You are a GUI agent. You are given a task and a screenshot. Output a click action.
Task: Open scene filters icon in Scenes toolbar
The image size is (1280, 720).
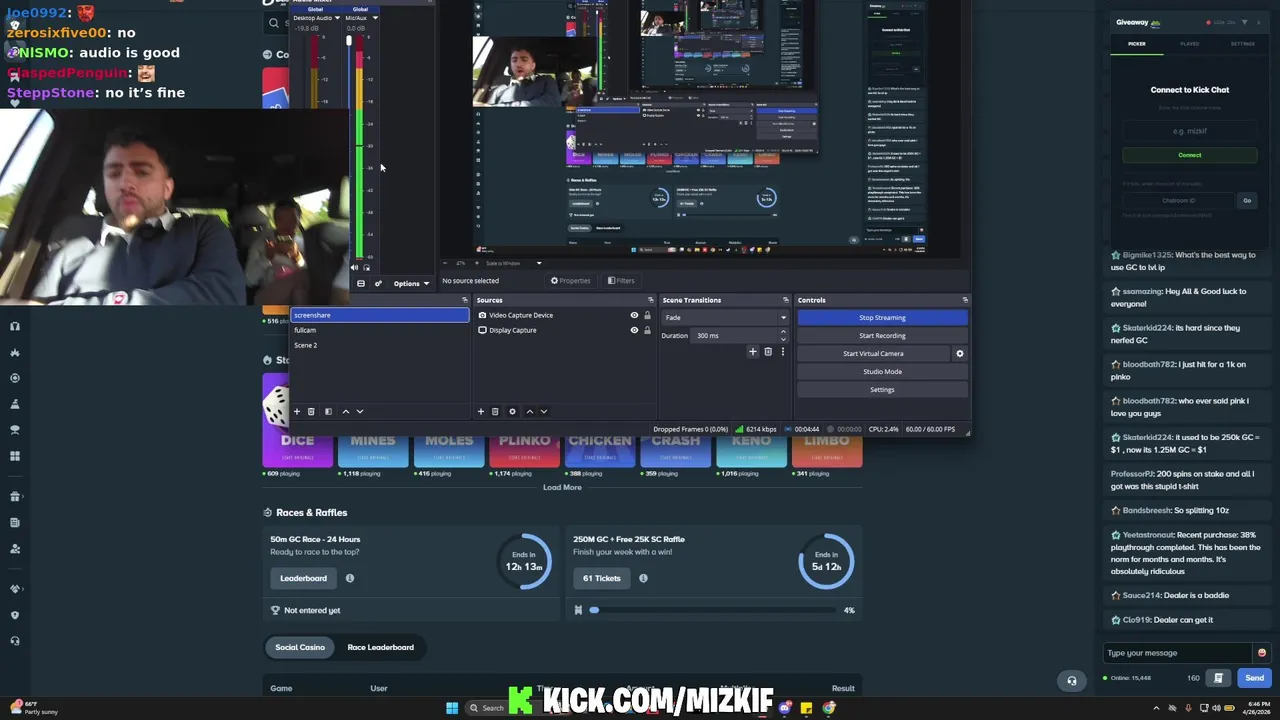328,411
